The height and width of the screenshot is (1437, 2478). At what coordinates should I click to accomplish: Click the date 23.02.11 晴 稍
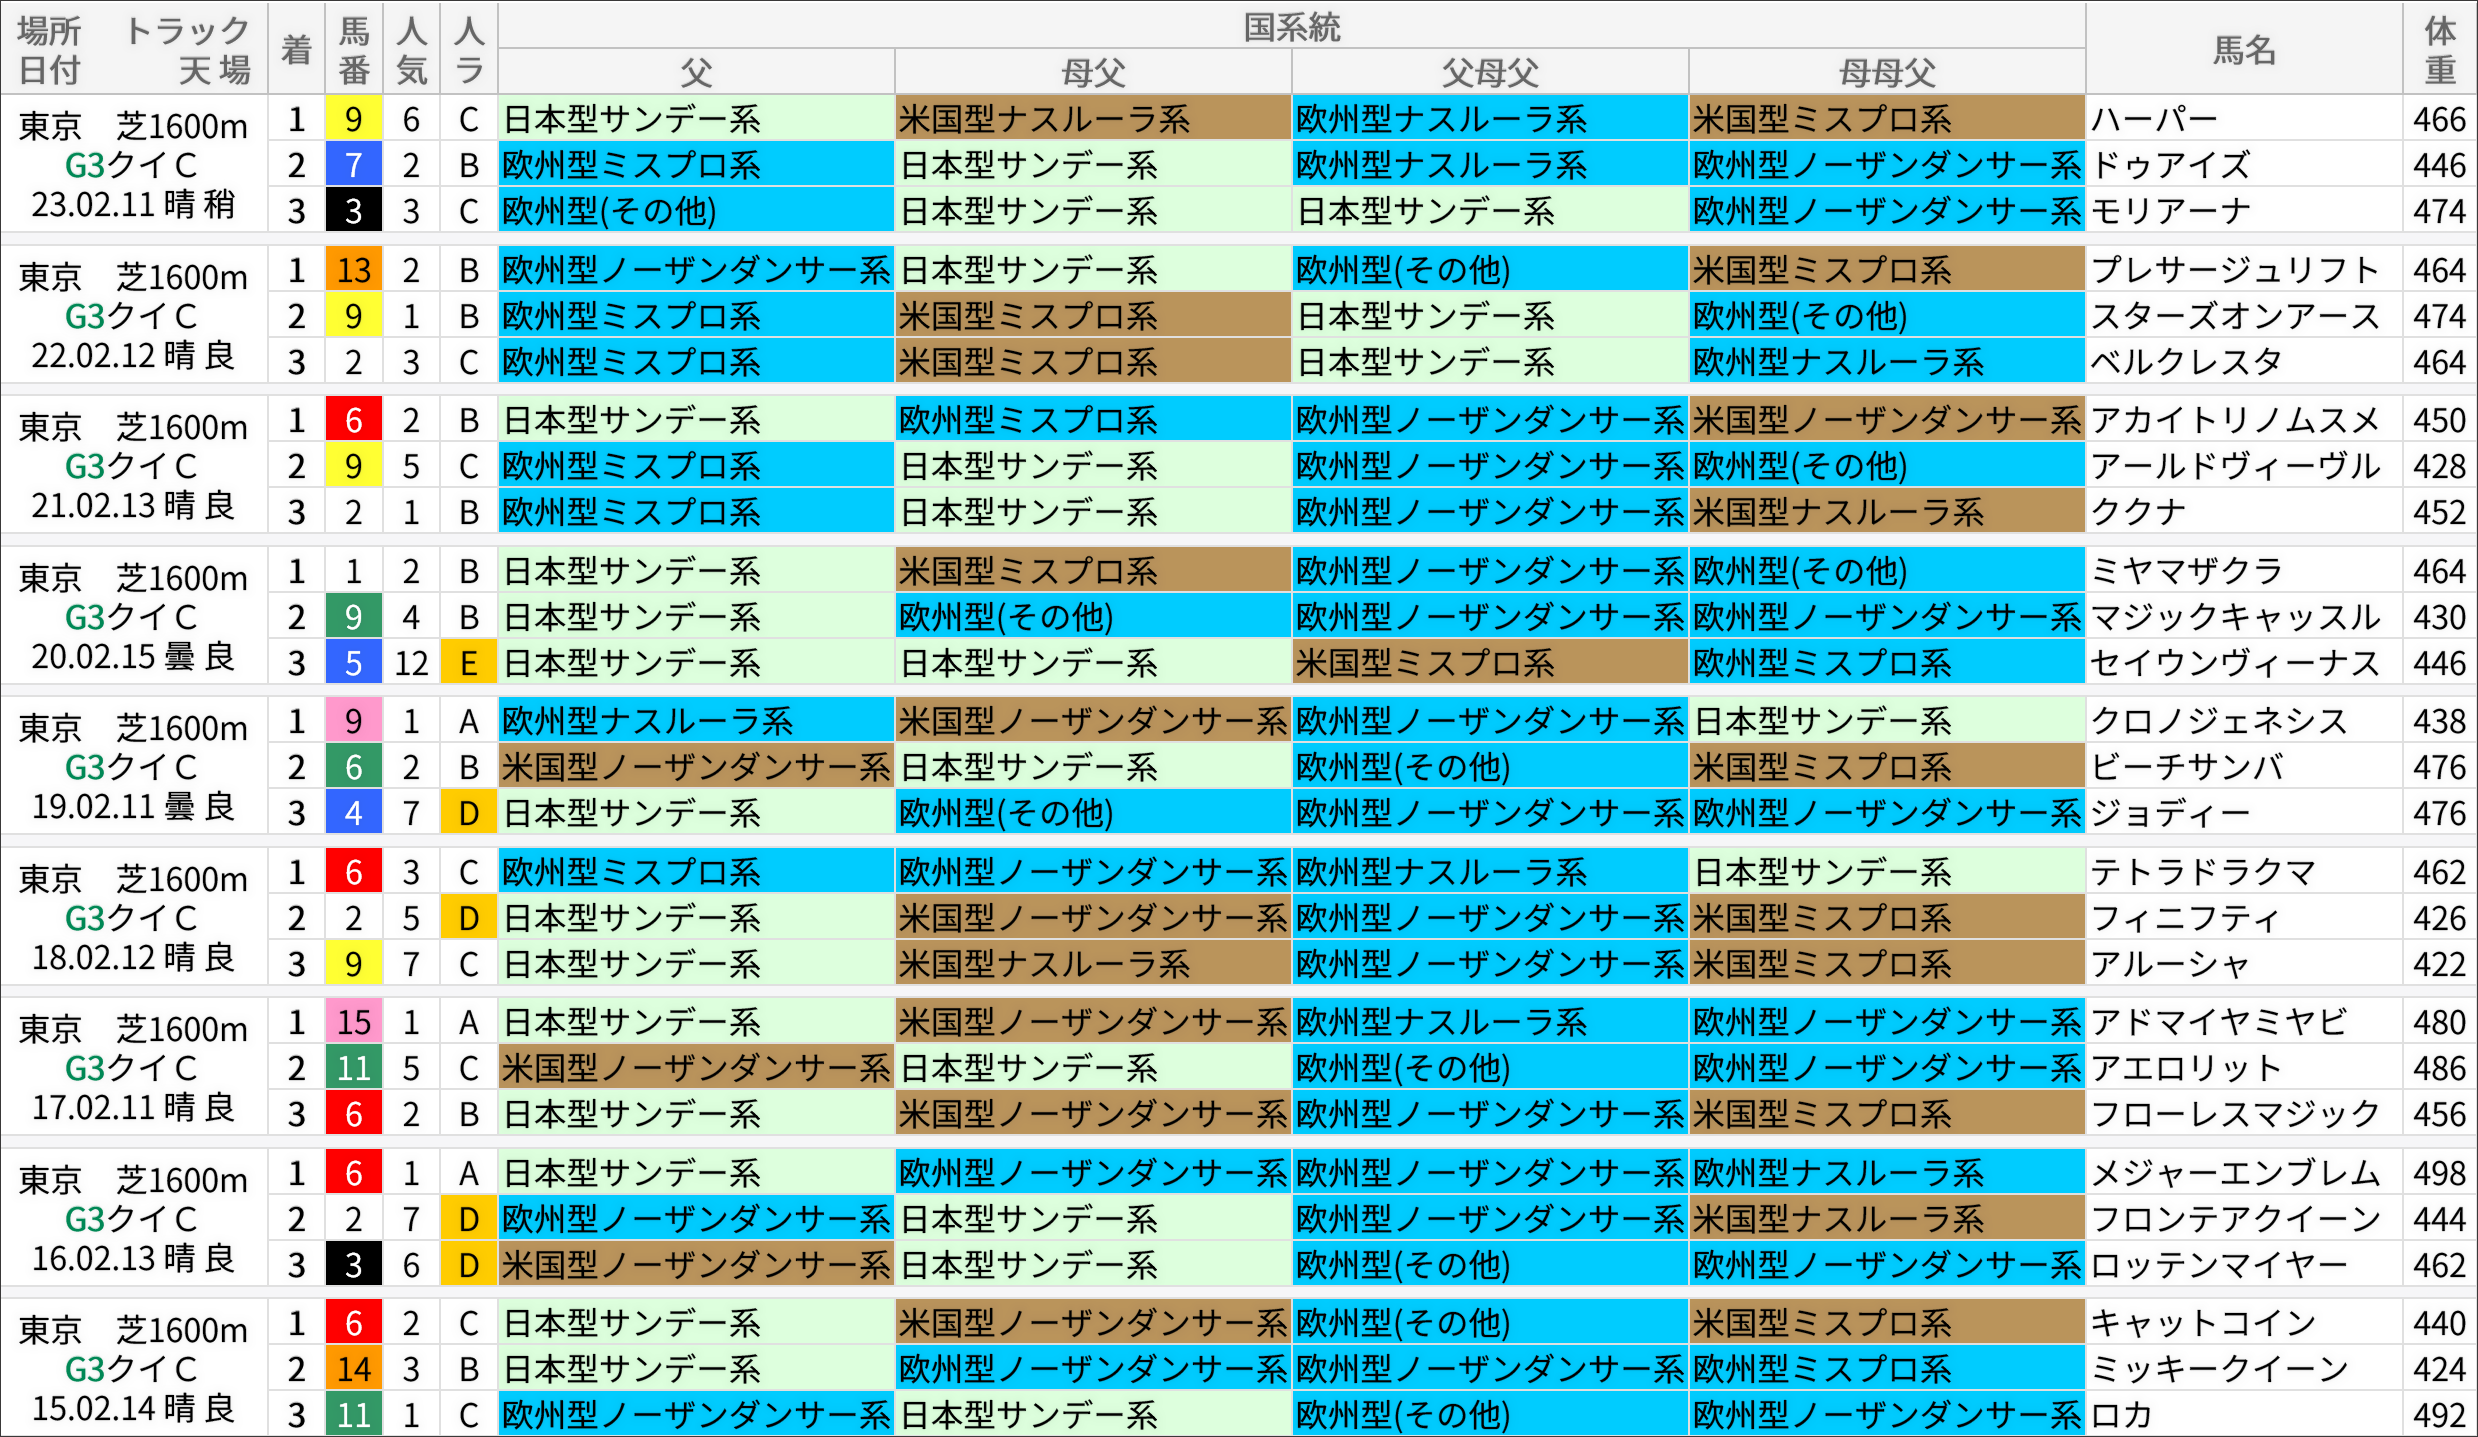133,205
